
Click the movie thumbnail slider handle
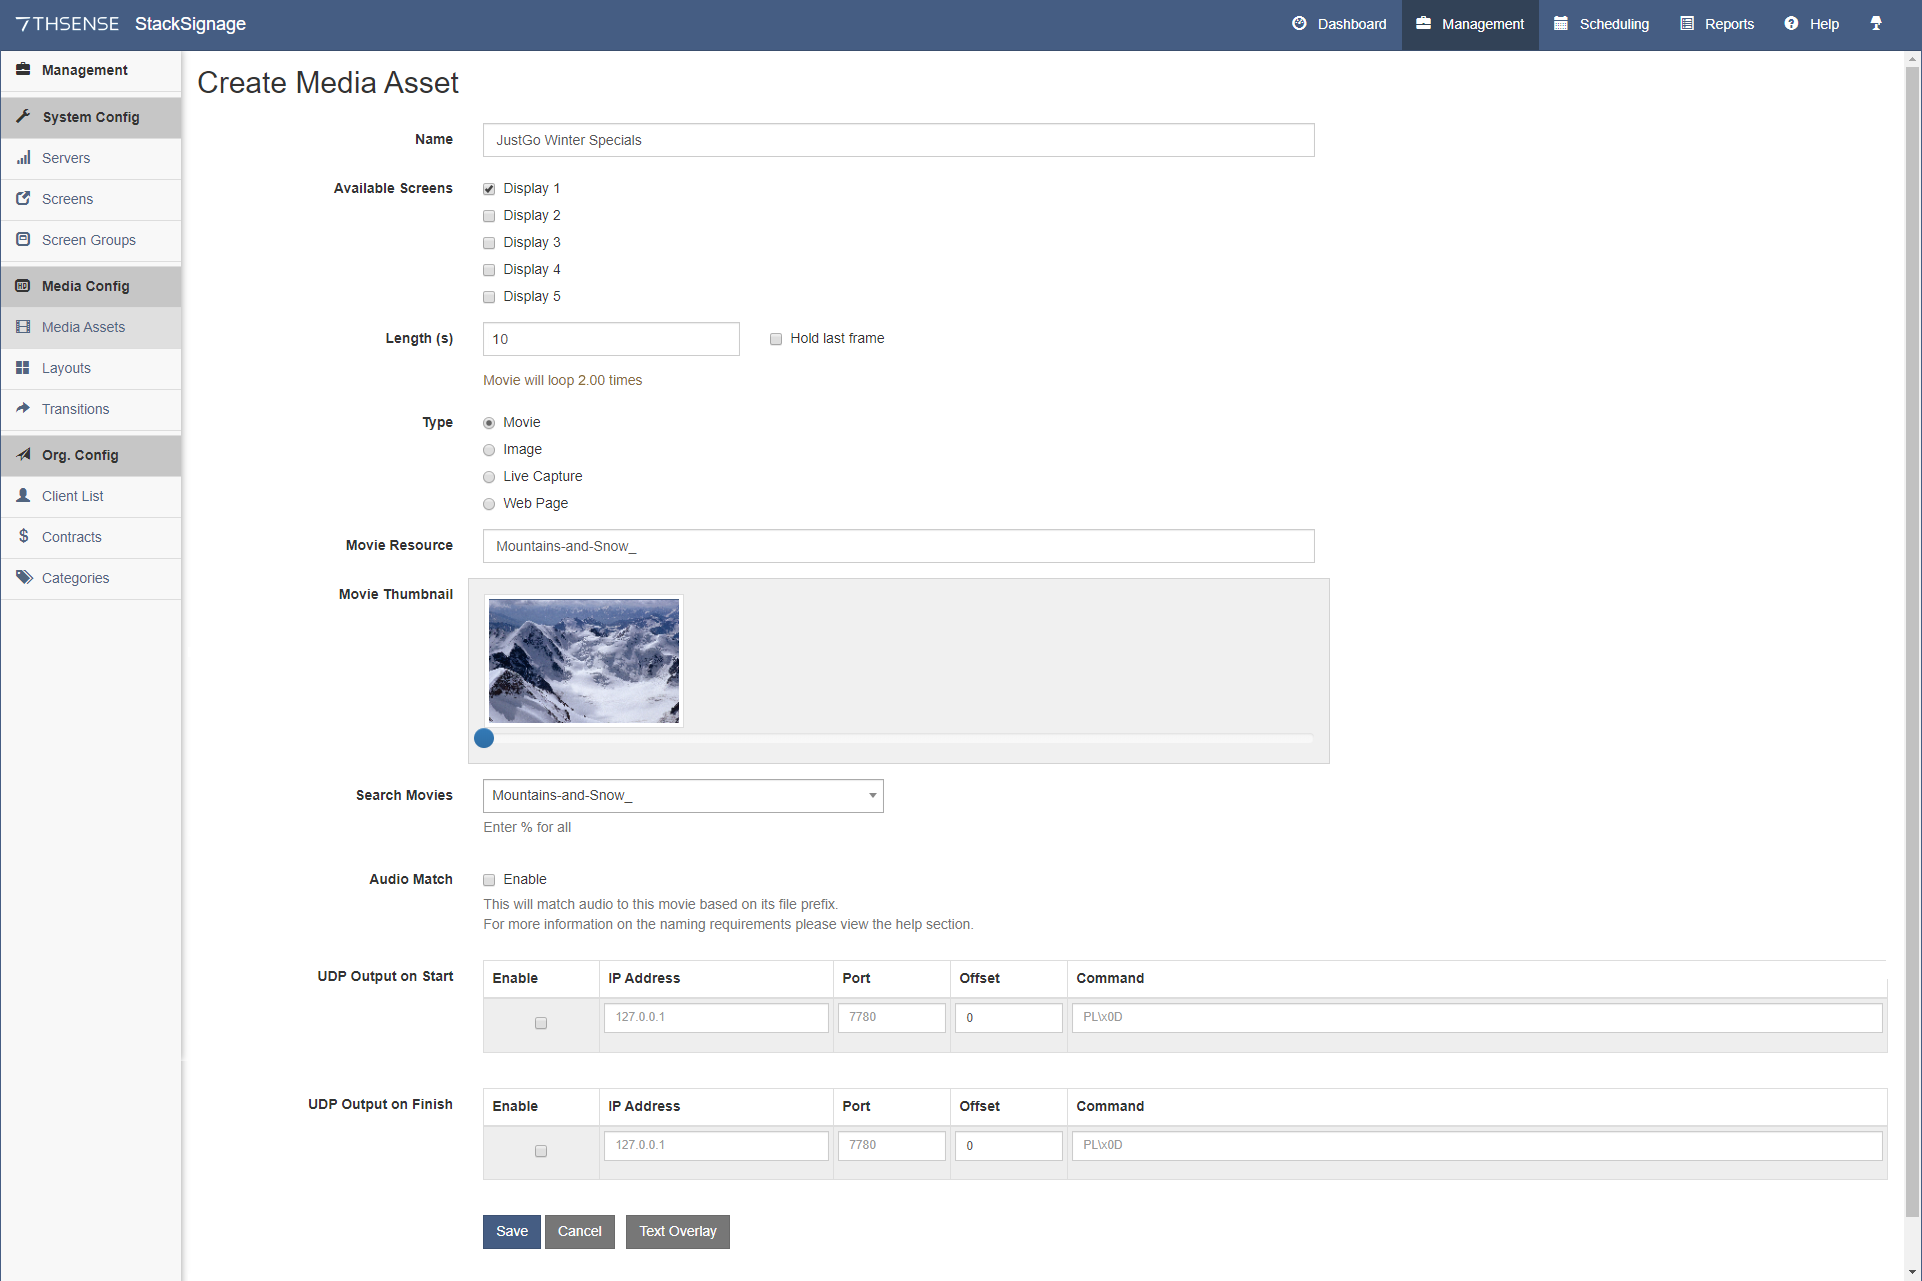coord(484,738)
